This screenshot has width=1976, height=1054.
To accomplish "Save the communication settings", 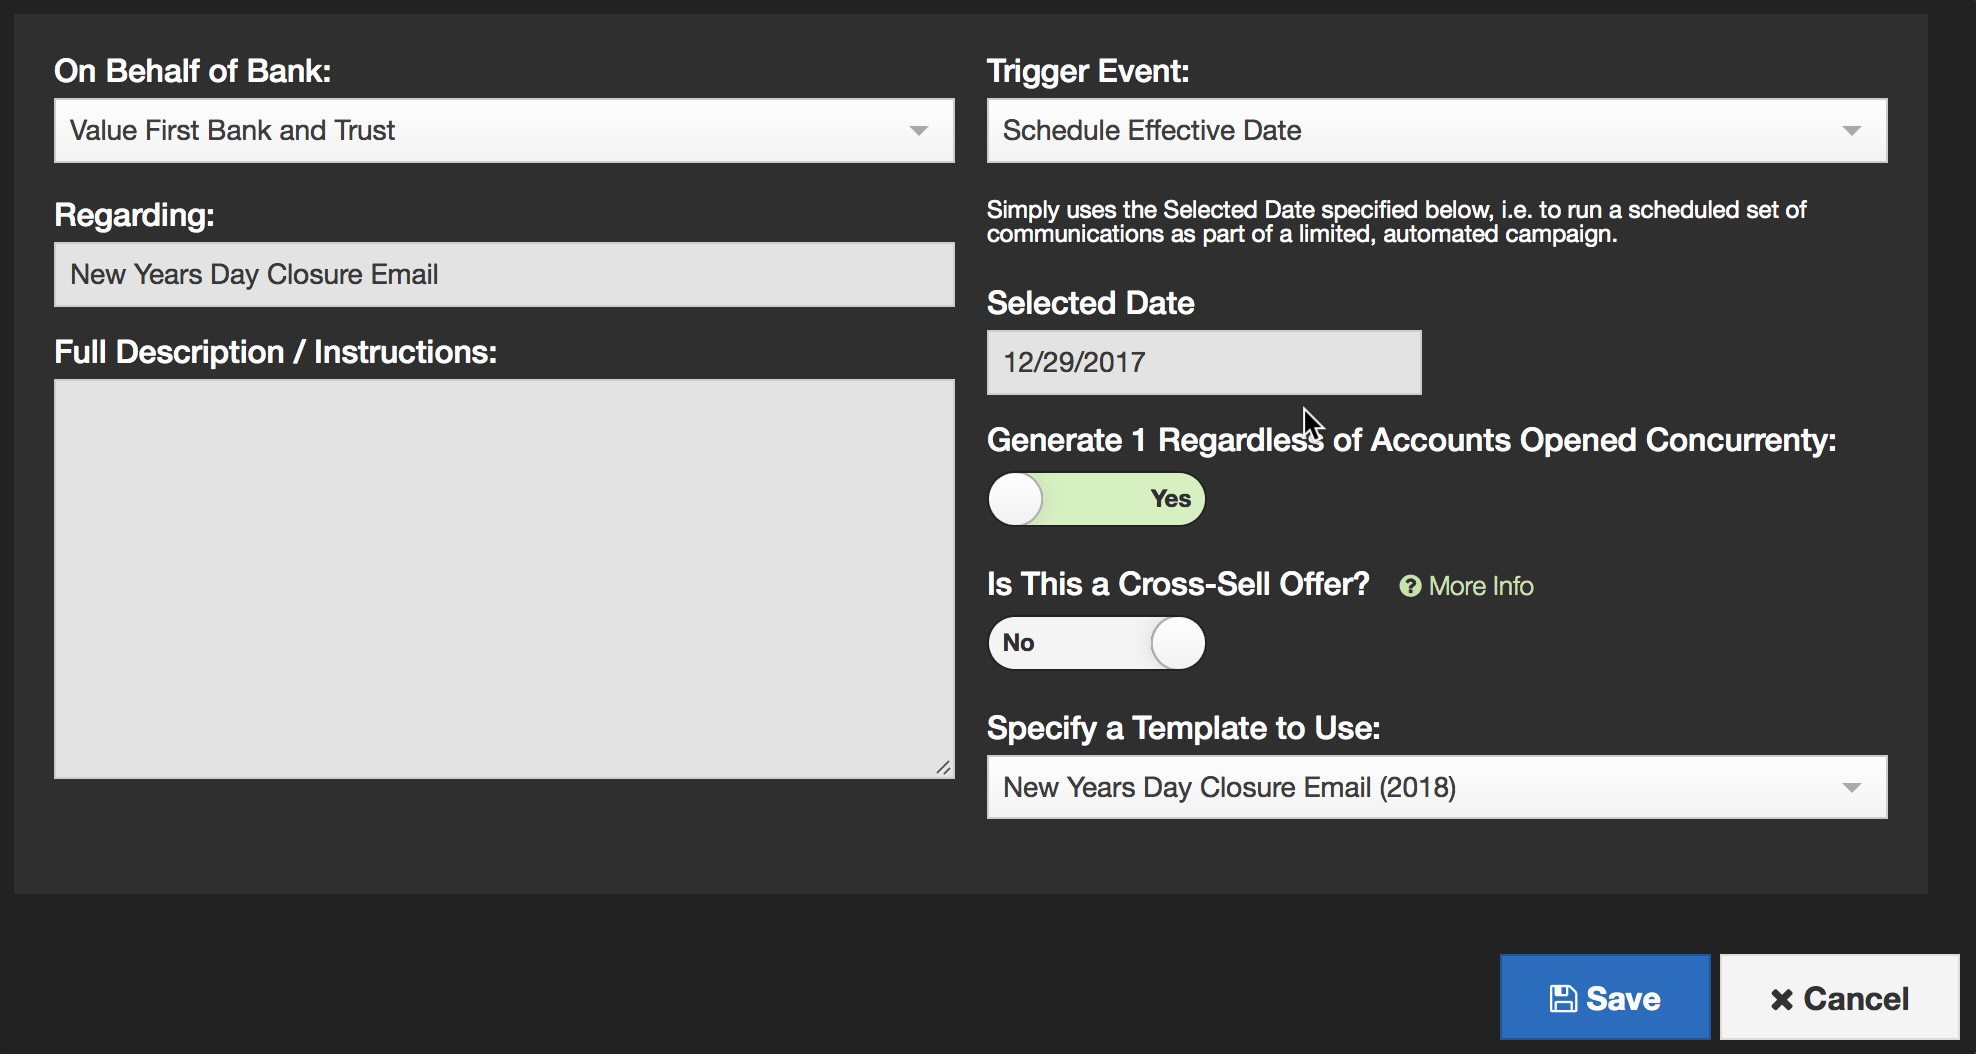I will pos(1605,997).
